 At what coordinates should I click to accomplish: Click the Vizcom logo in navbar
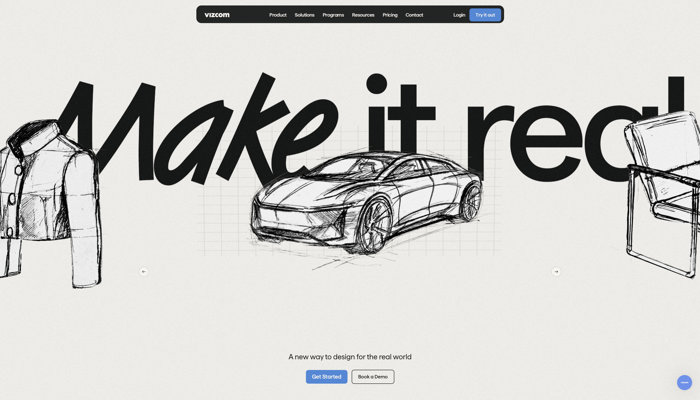217,15
